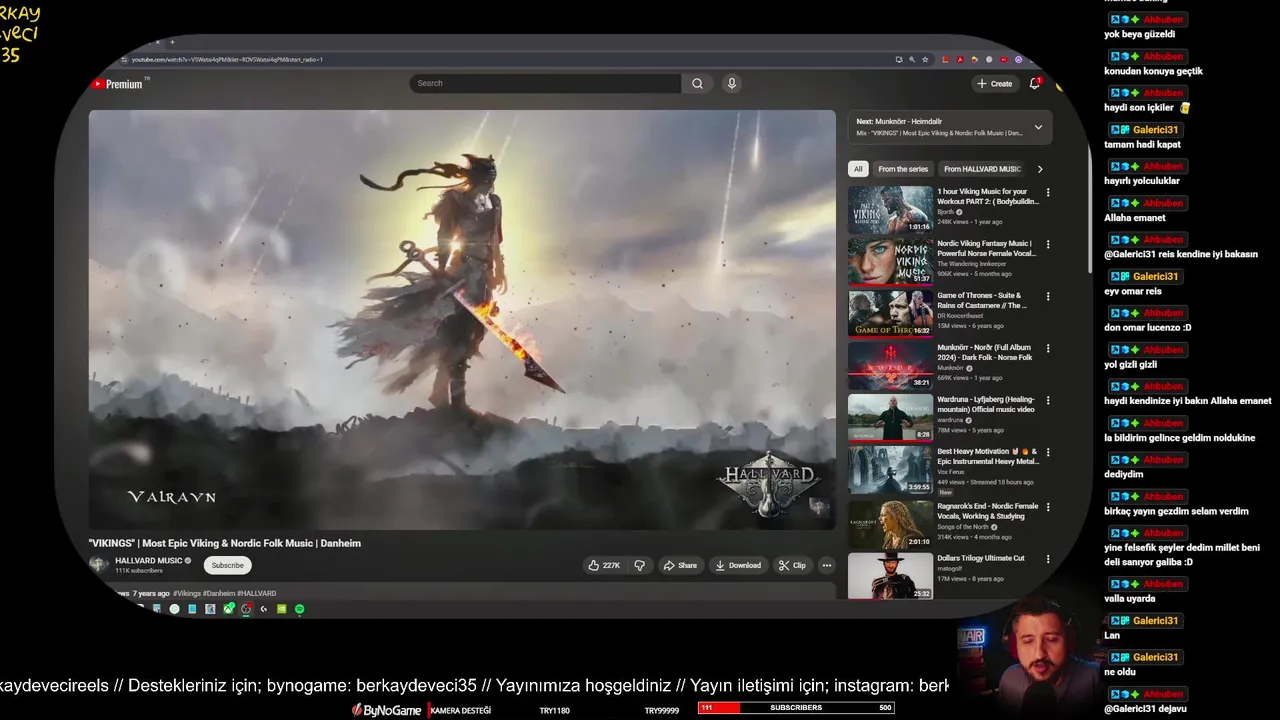This screenshot has width=1280, height=720.
Task: Open options for Best Heavy Motivation video
Action: [1048, 452]
